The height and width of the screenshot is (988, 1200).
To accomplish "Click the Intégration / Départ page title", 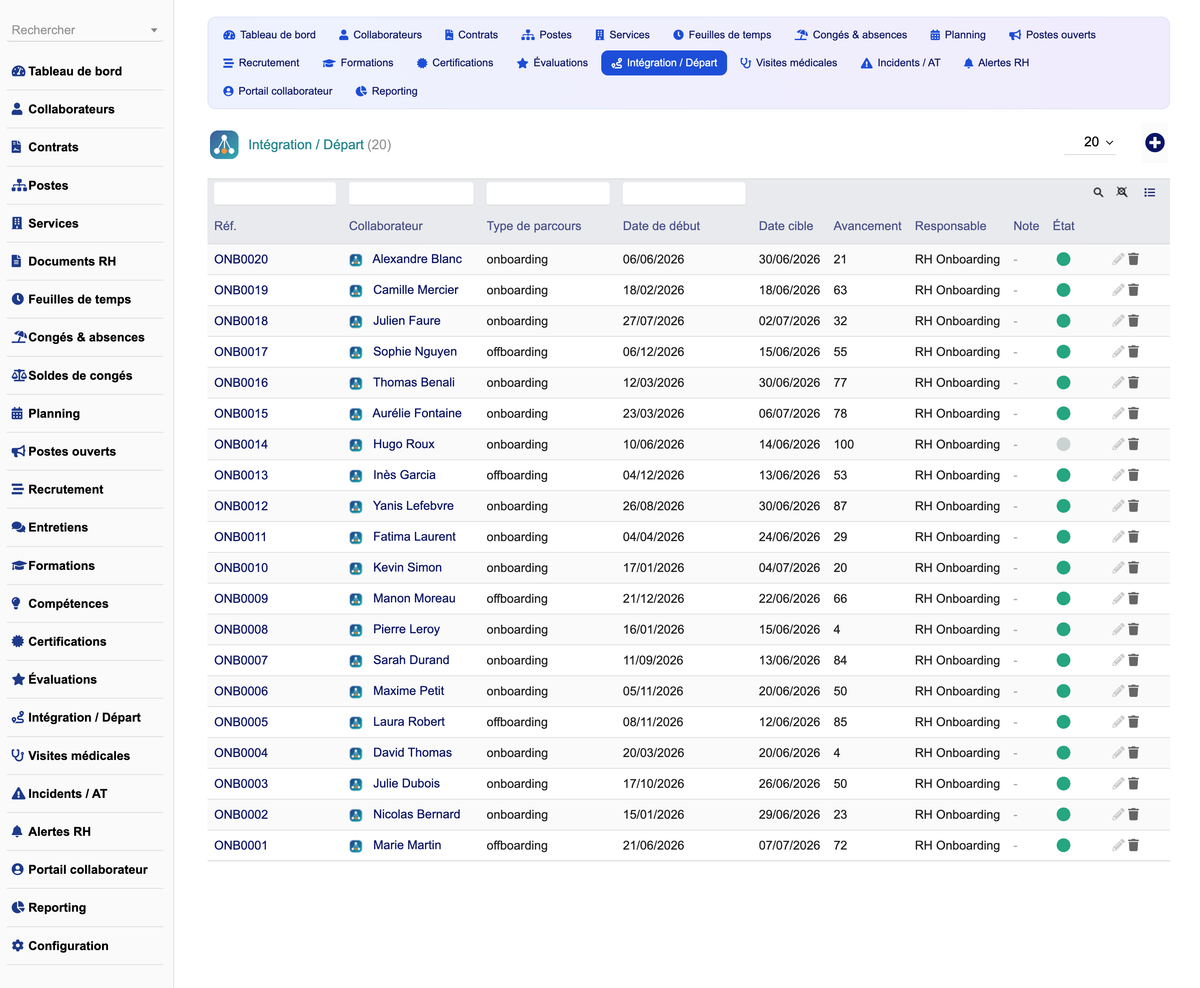I will (306, 144).
